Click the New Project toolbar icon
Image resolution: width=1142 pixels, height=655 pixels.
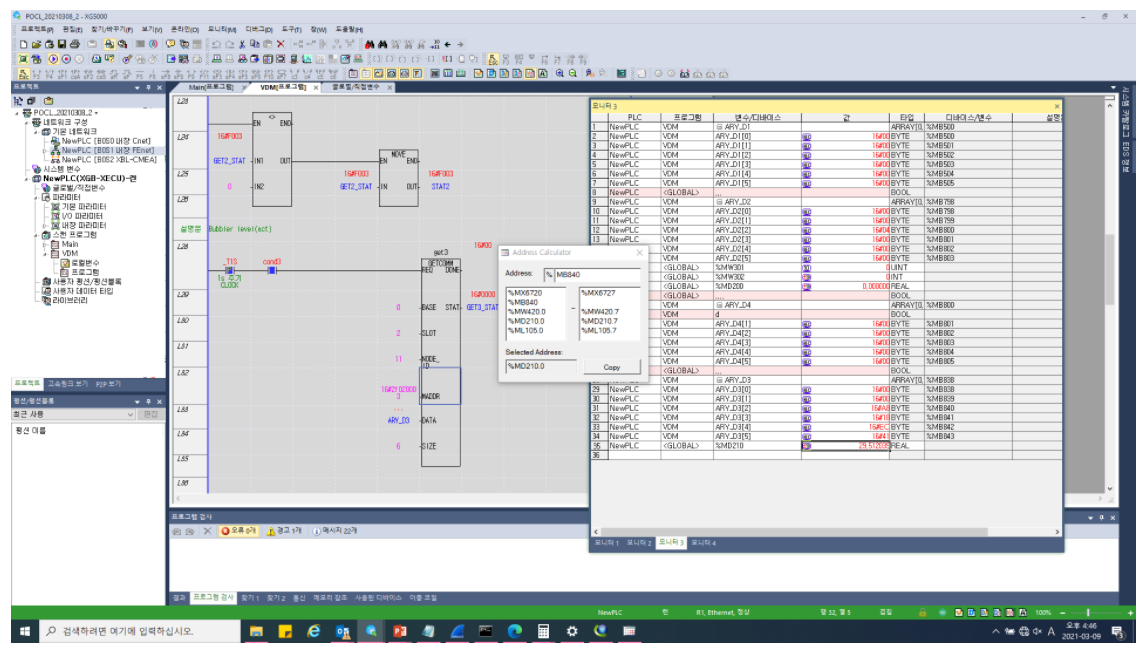(x=24, y=45)
